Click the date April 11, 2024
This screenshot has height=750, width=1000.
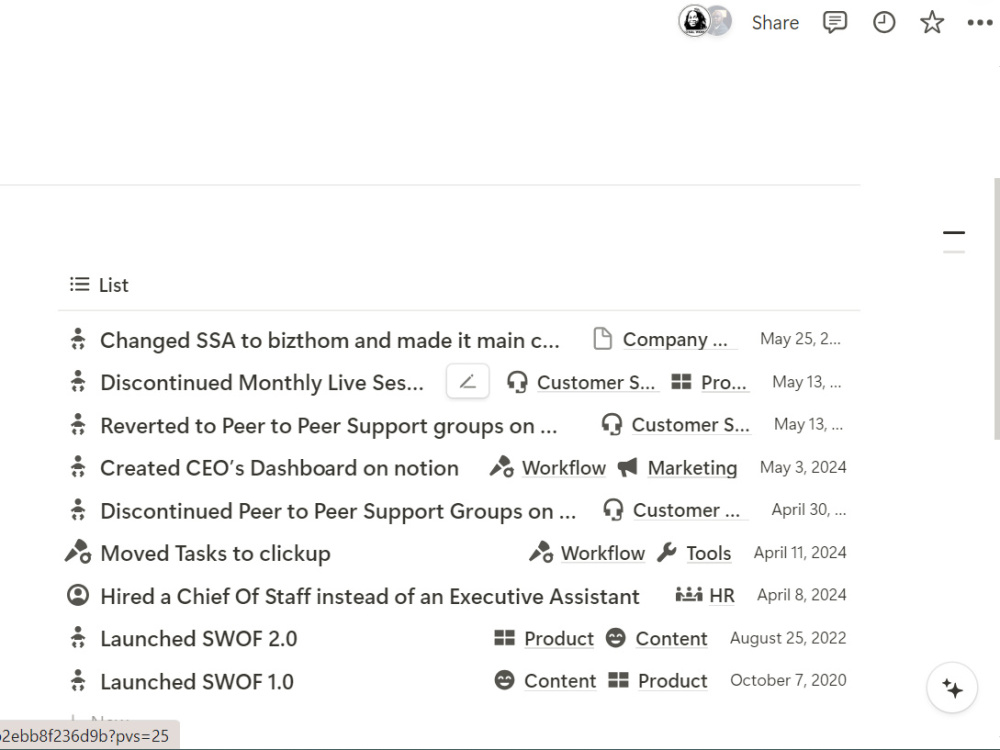click(x=800, y=552)
